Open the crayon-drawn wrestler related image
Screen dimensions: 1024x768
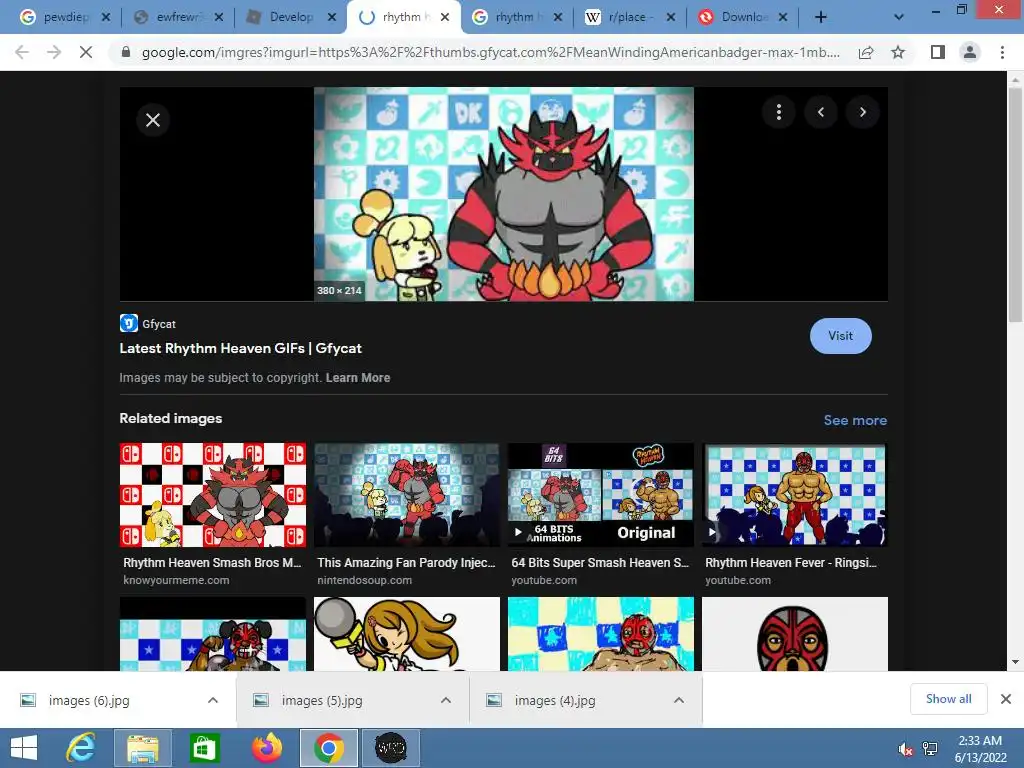coord(601,633)
